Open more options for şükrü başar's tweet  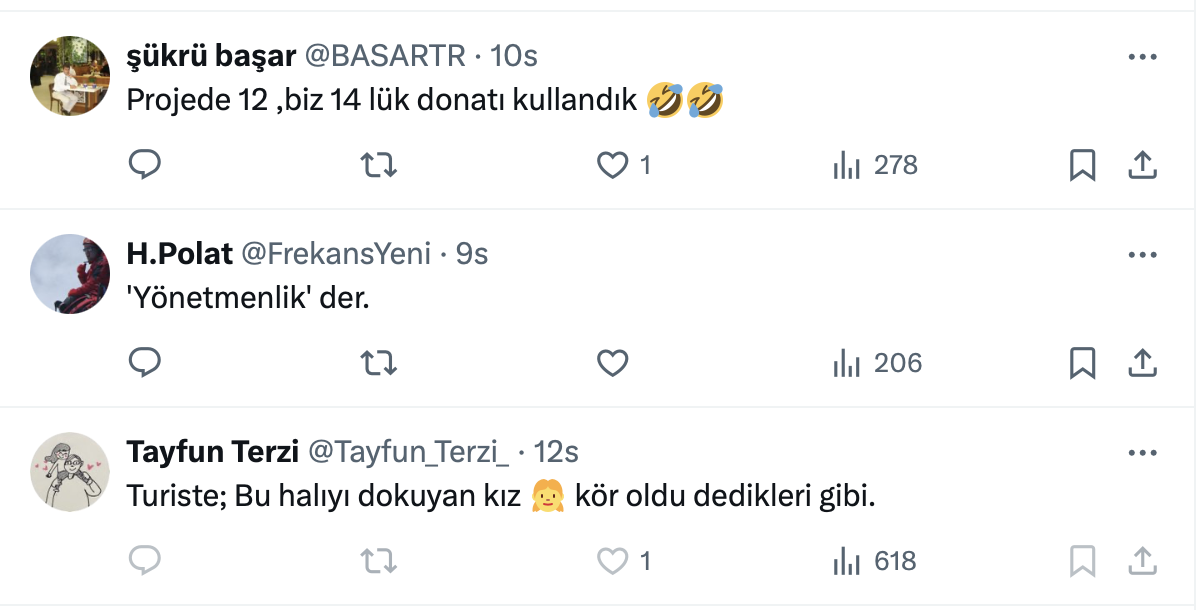1142,57
